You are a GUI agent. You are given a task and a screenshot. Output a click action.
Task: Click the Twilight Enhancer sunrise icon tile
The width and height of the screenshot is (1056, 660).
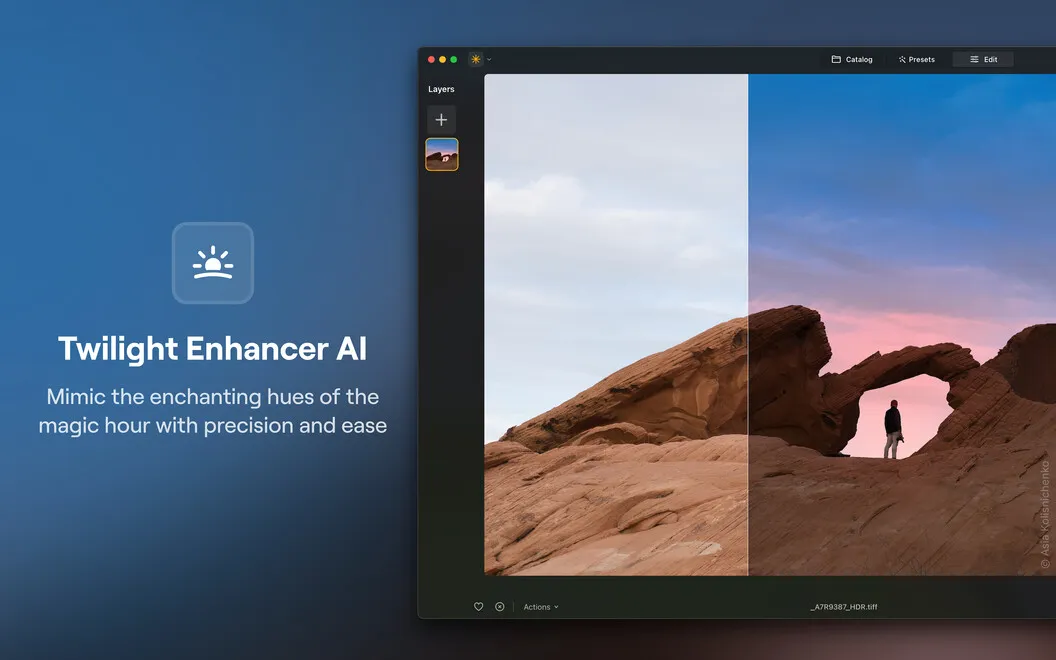point(213,263)
